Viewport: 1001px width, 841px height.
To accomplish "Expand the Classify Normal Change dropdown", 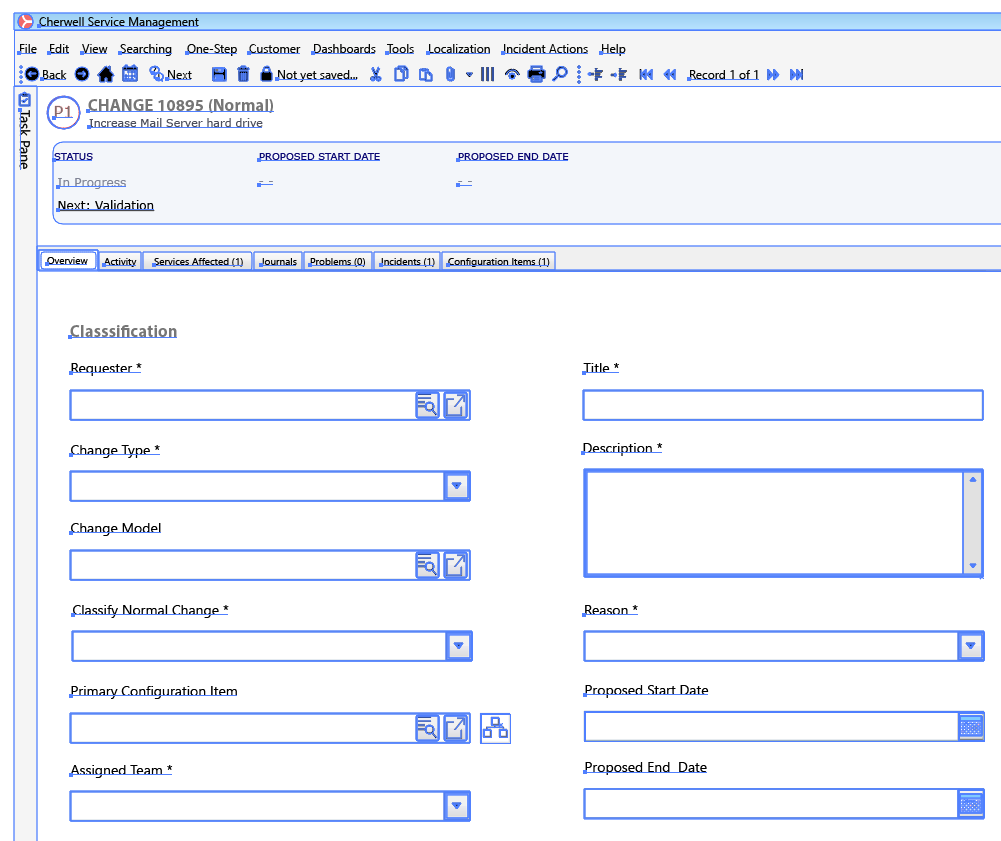I will [x=458, y=646].
